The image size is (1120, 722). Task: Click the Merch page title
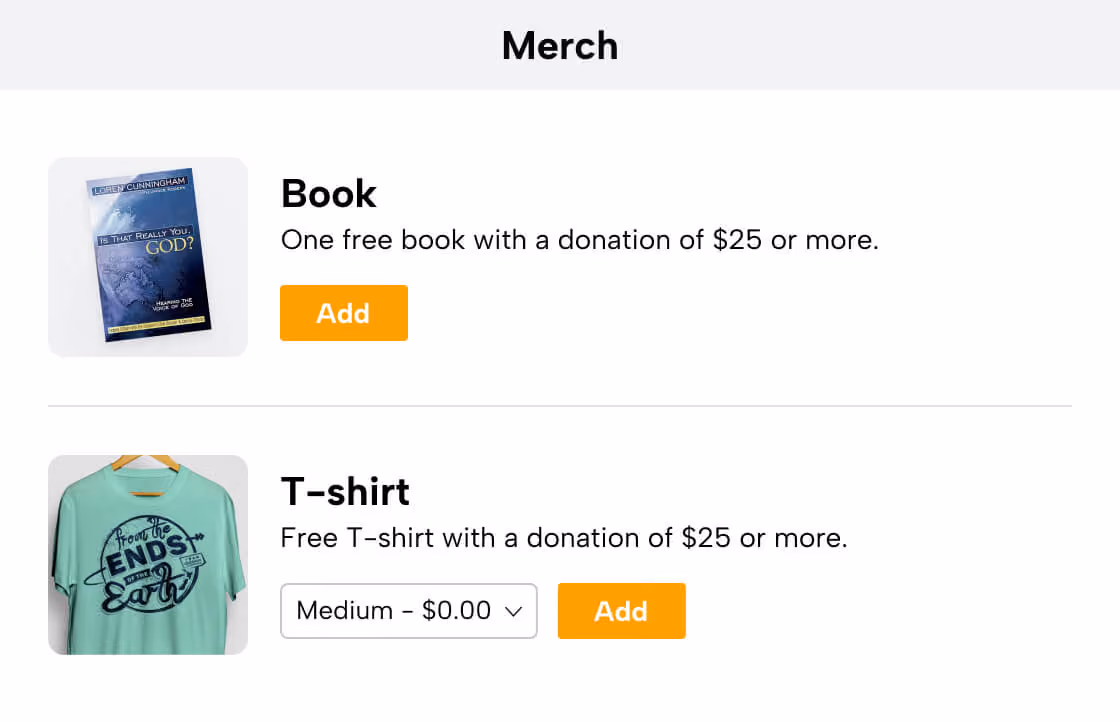point(560,46)
